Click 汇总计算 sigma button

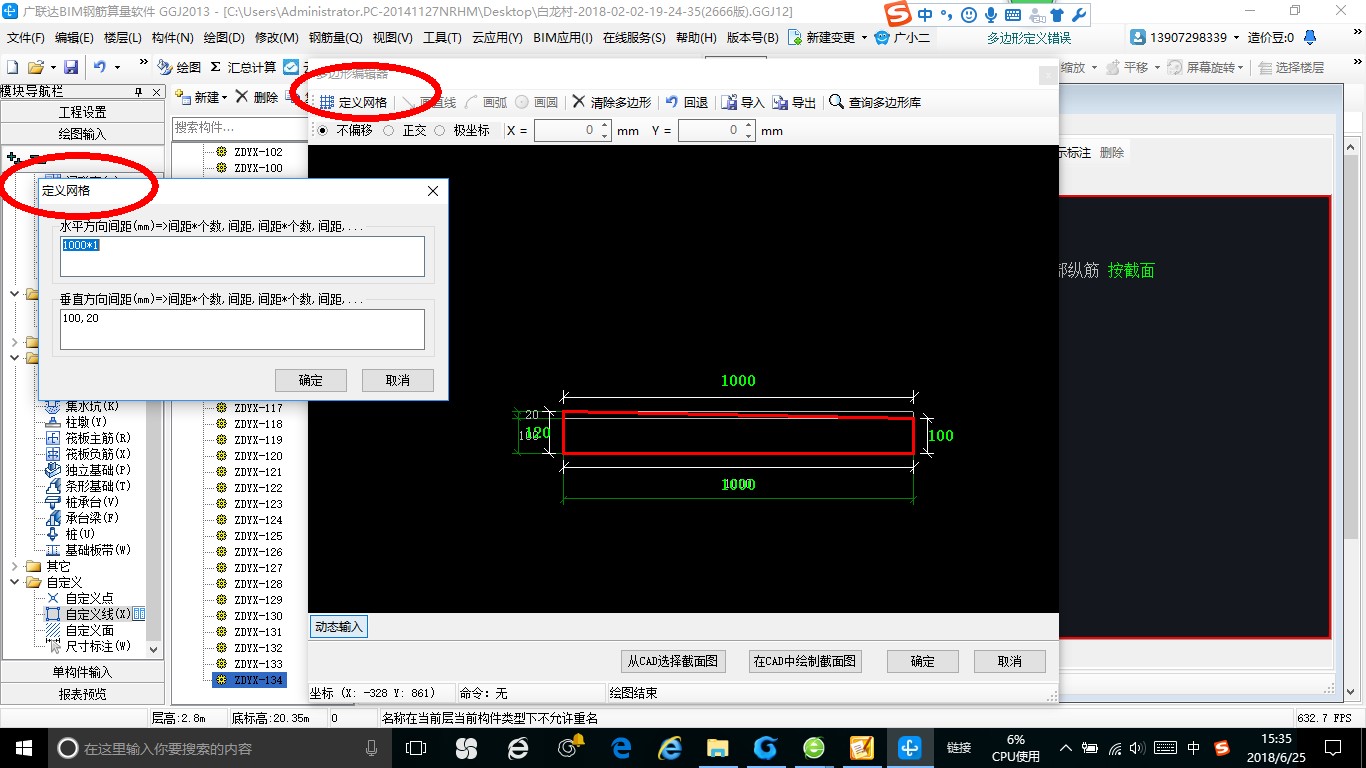point(243,67)
